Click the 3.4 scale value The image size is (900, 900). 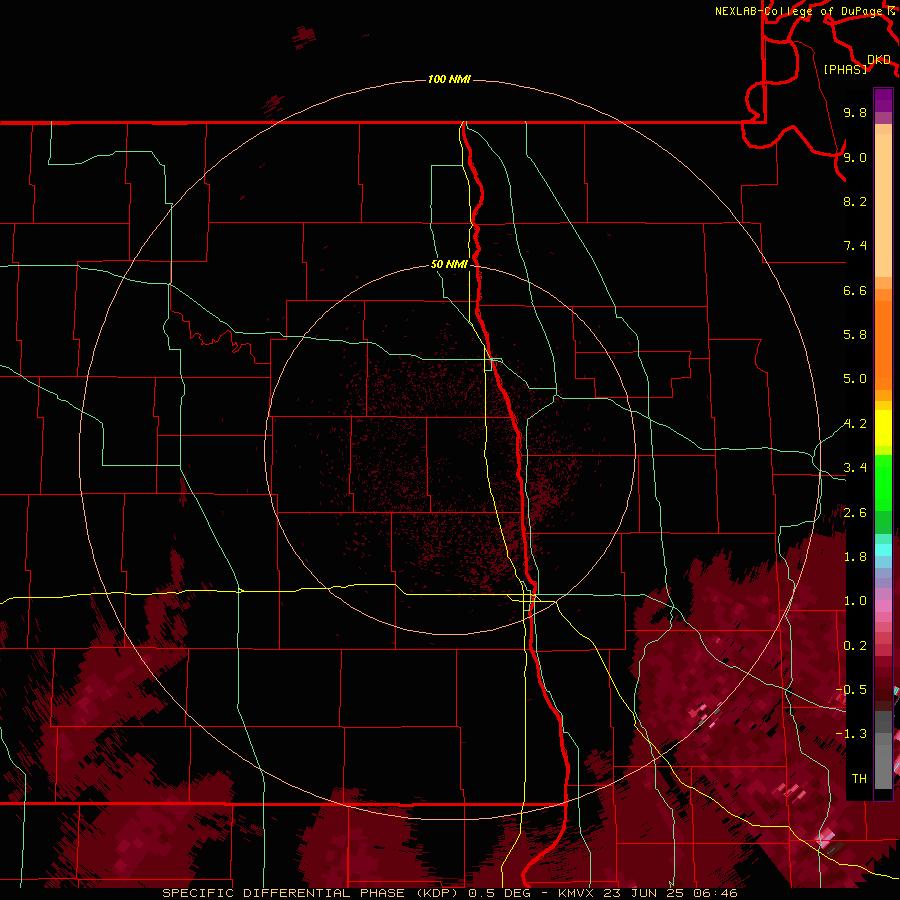[x=855, y=468]
